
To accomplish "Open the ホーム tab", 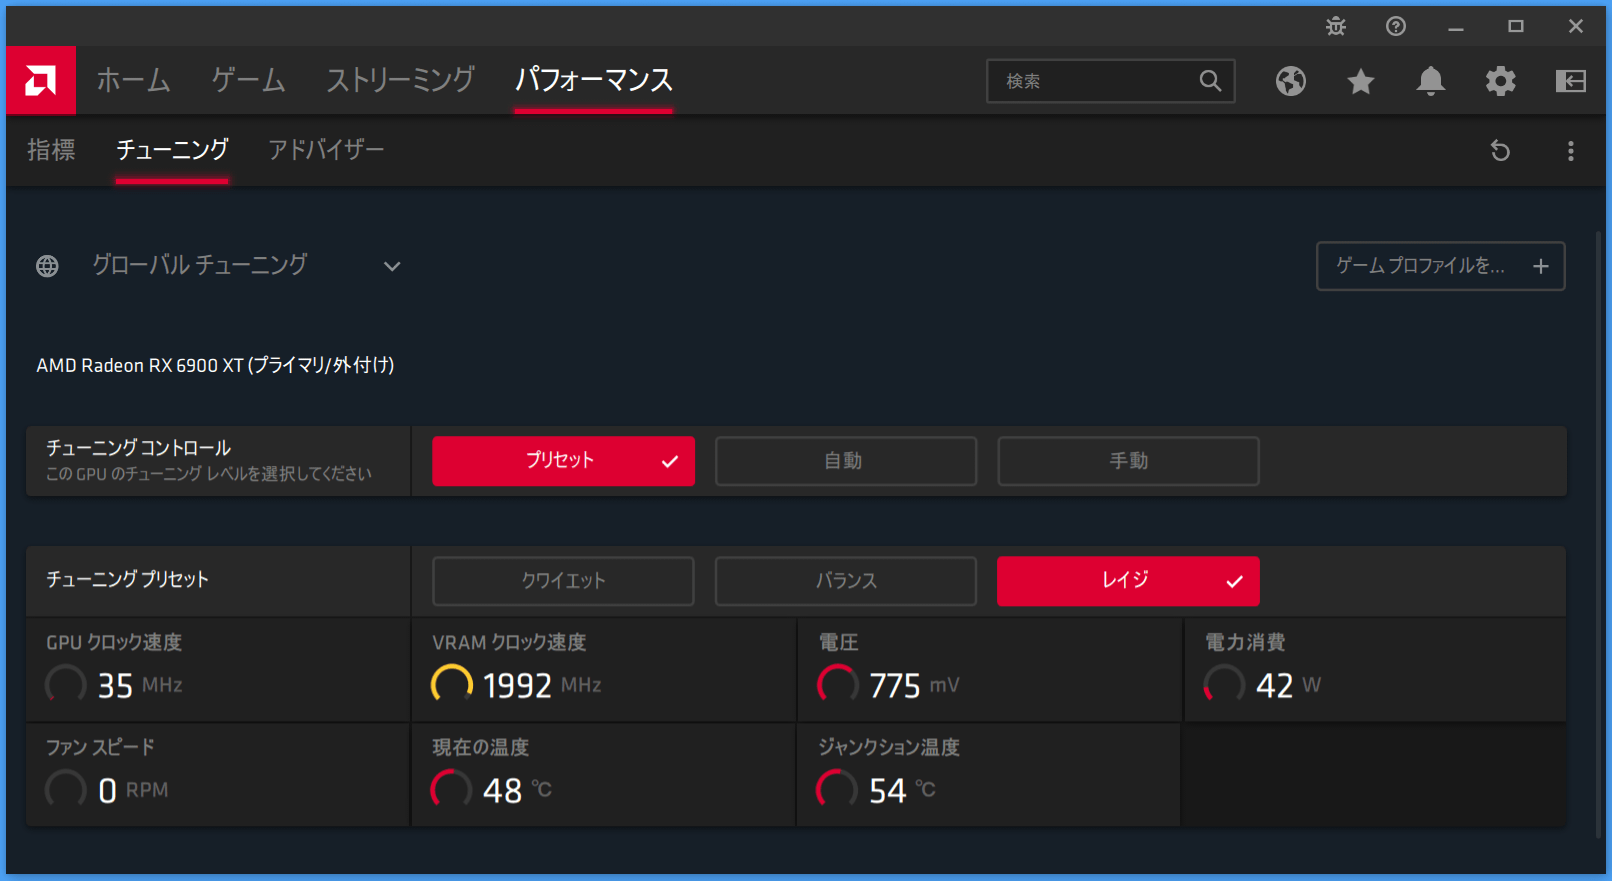I will pyautogui.click(x=133, y=80).
